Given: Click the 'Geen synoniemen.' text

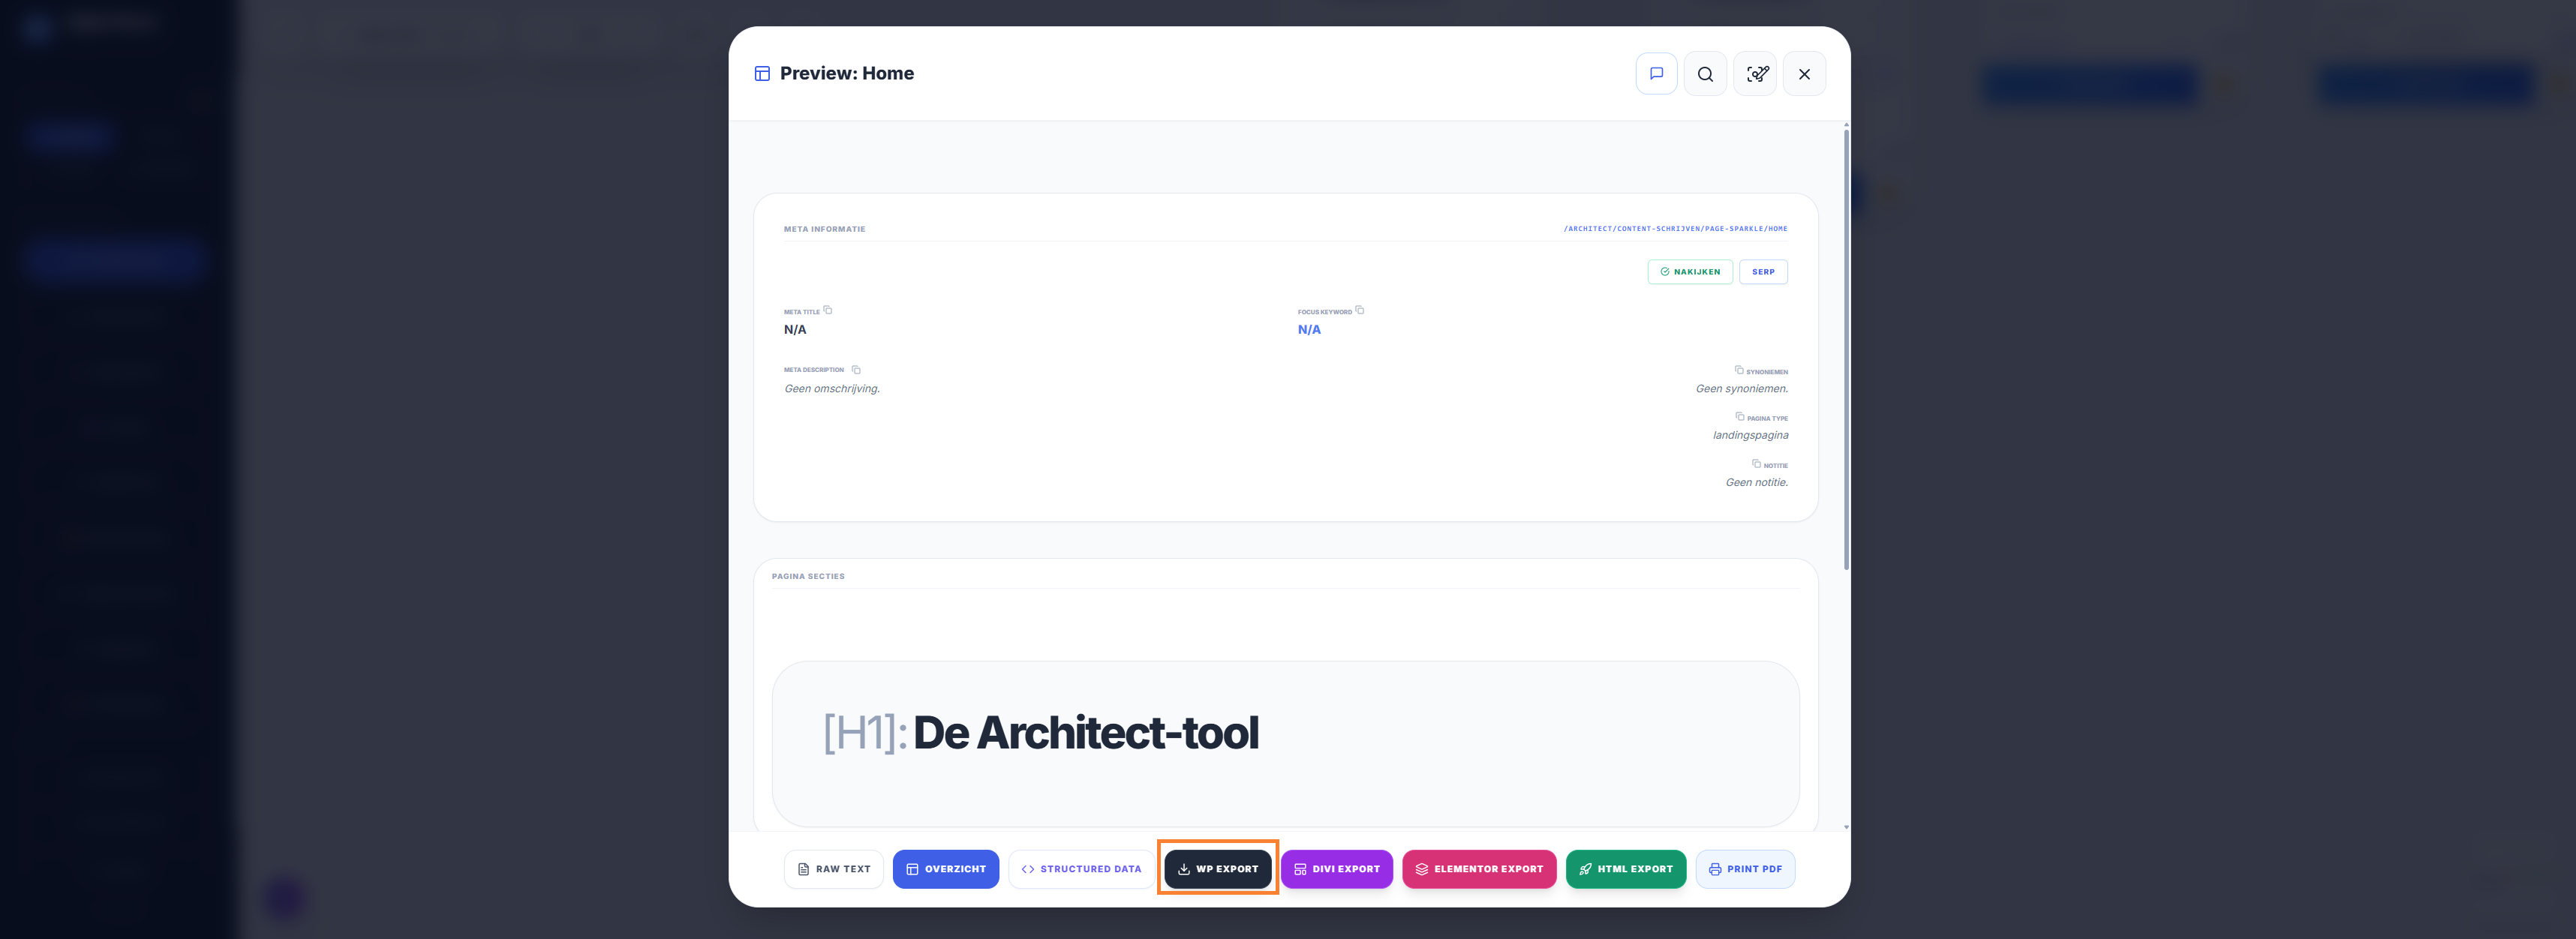Looking at the screenshot, I should click(x=1741, y=389).
